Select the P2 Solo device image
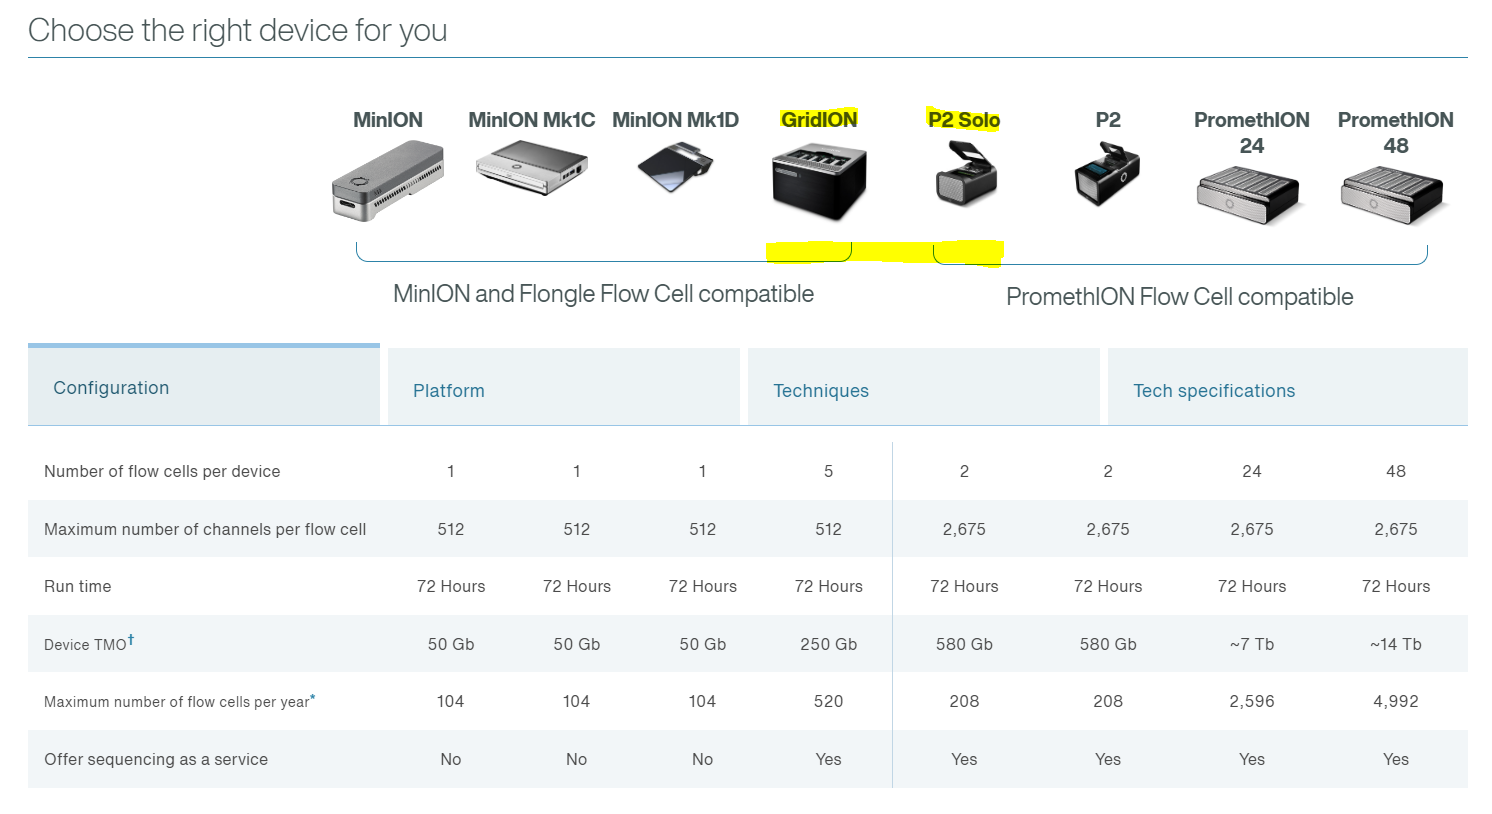This screenshot has height=814, width=1492. click(965, 173)
